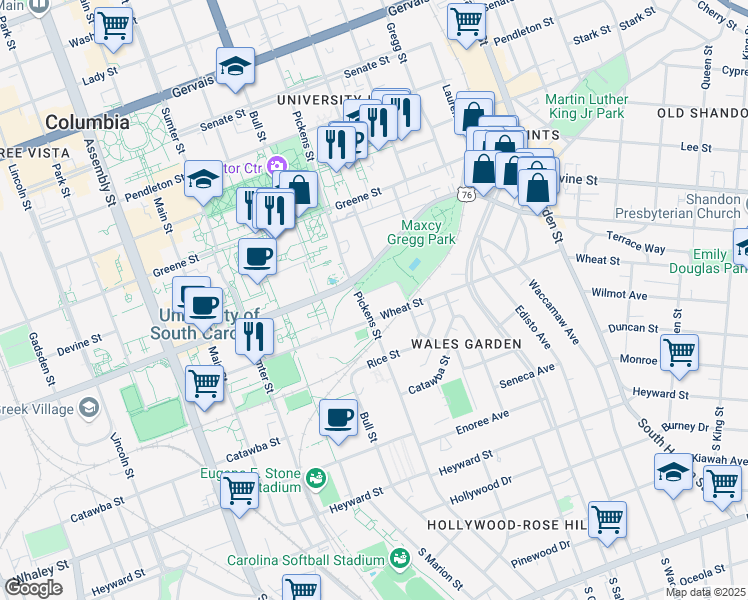Click the Assembly St street label
The height and width of the screenshot is (600, 748).
[100, 172]
